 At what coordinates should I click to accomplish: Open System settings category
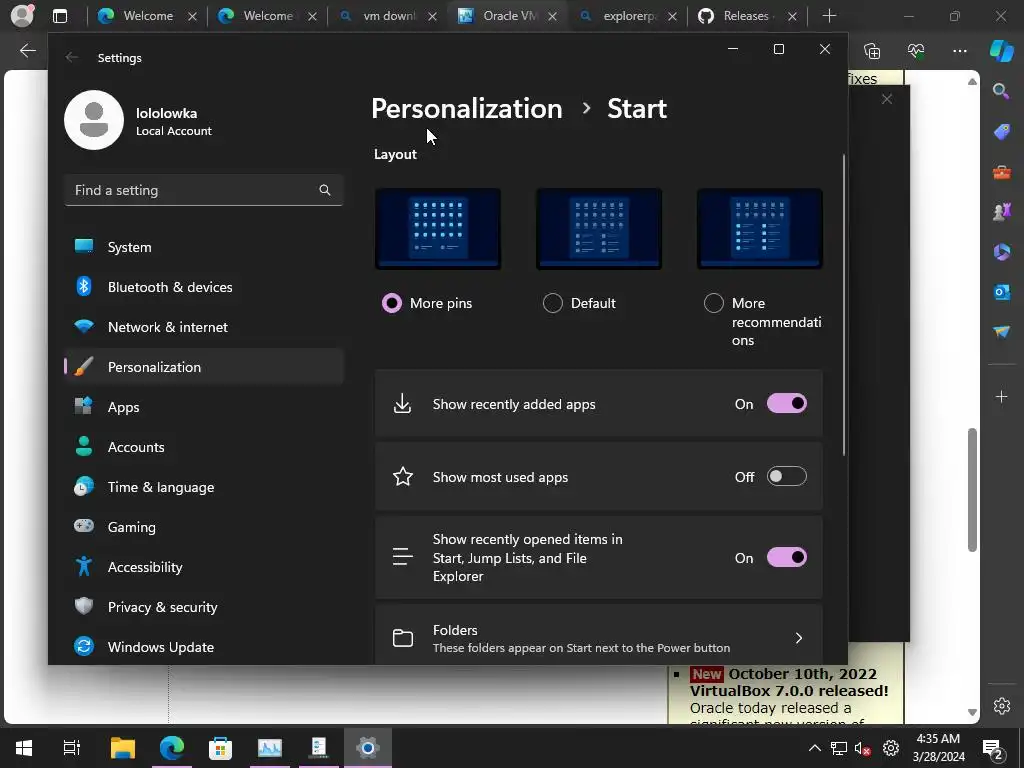point(203,247)
